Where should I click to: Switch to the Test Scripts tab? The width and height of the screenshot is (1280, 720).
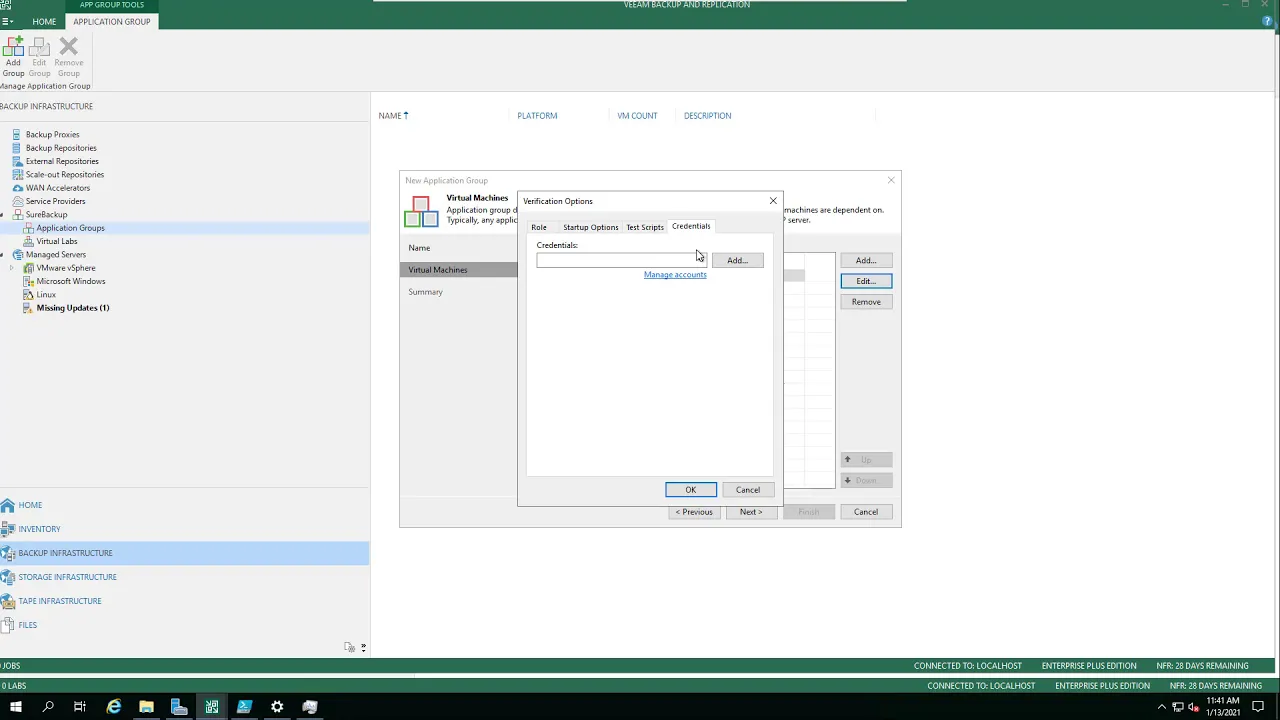click(x=645, y=227)
